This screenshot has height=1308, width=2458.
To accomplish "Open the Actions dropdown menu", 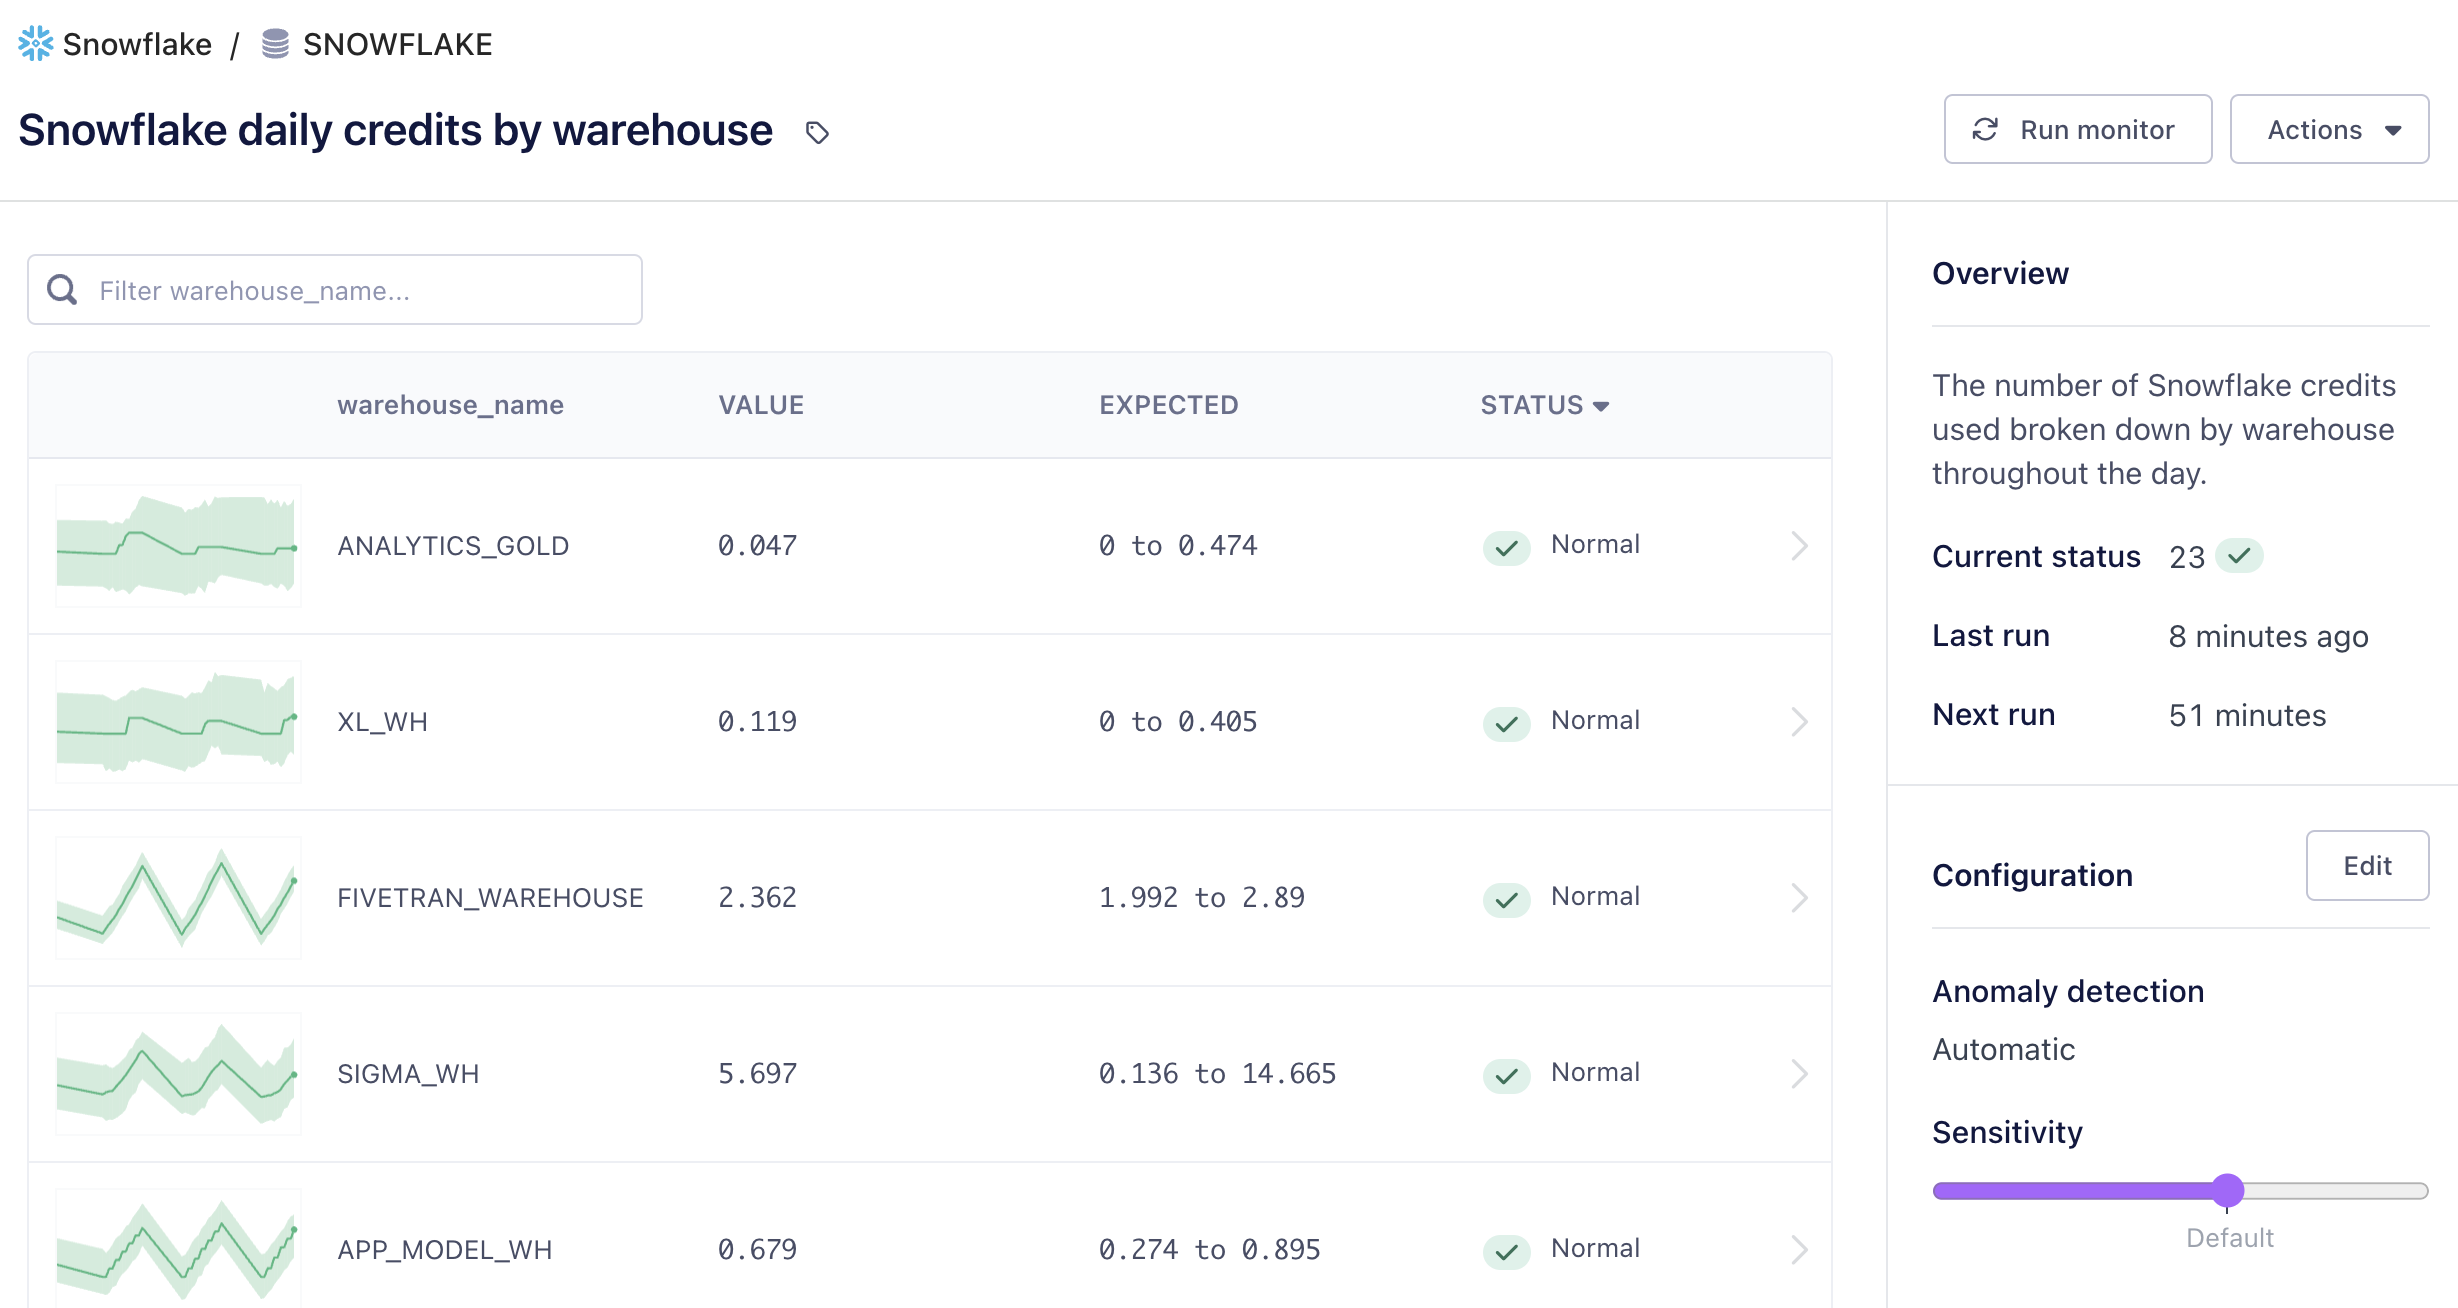I will [2329, 129].
